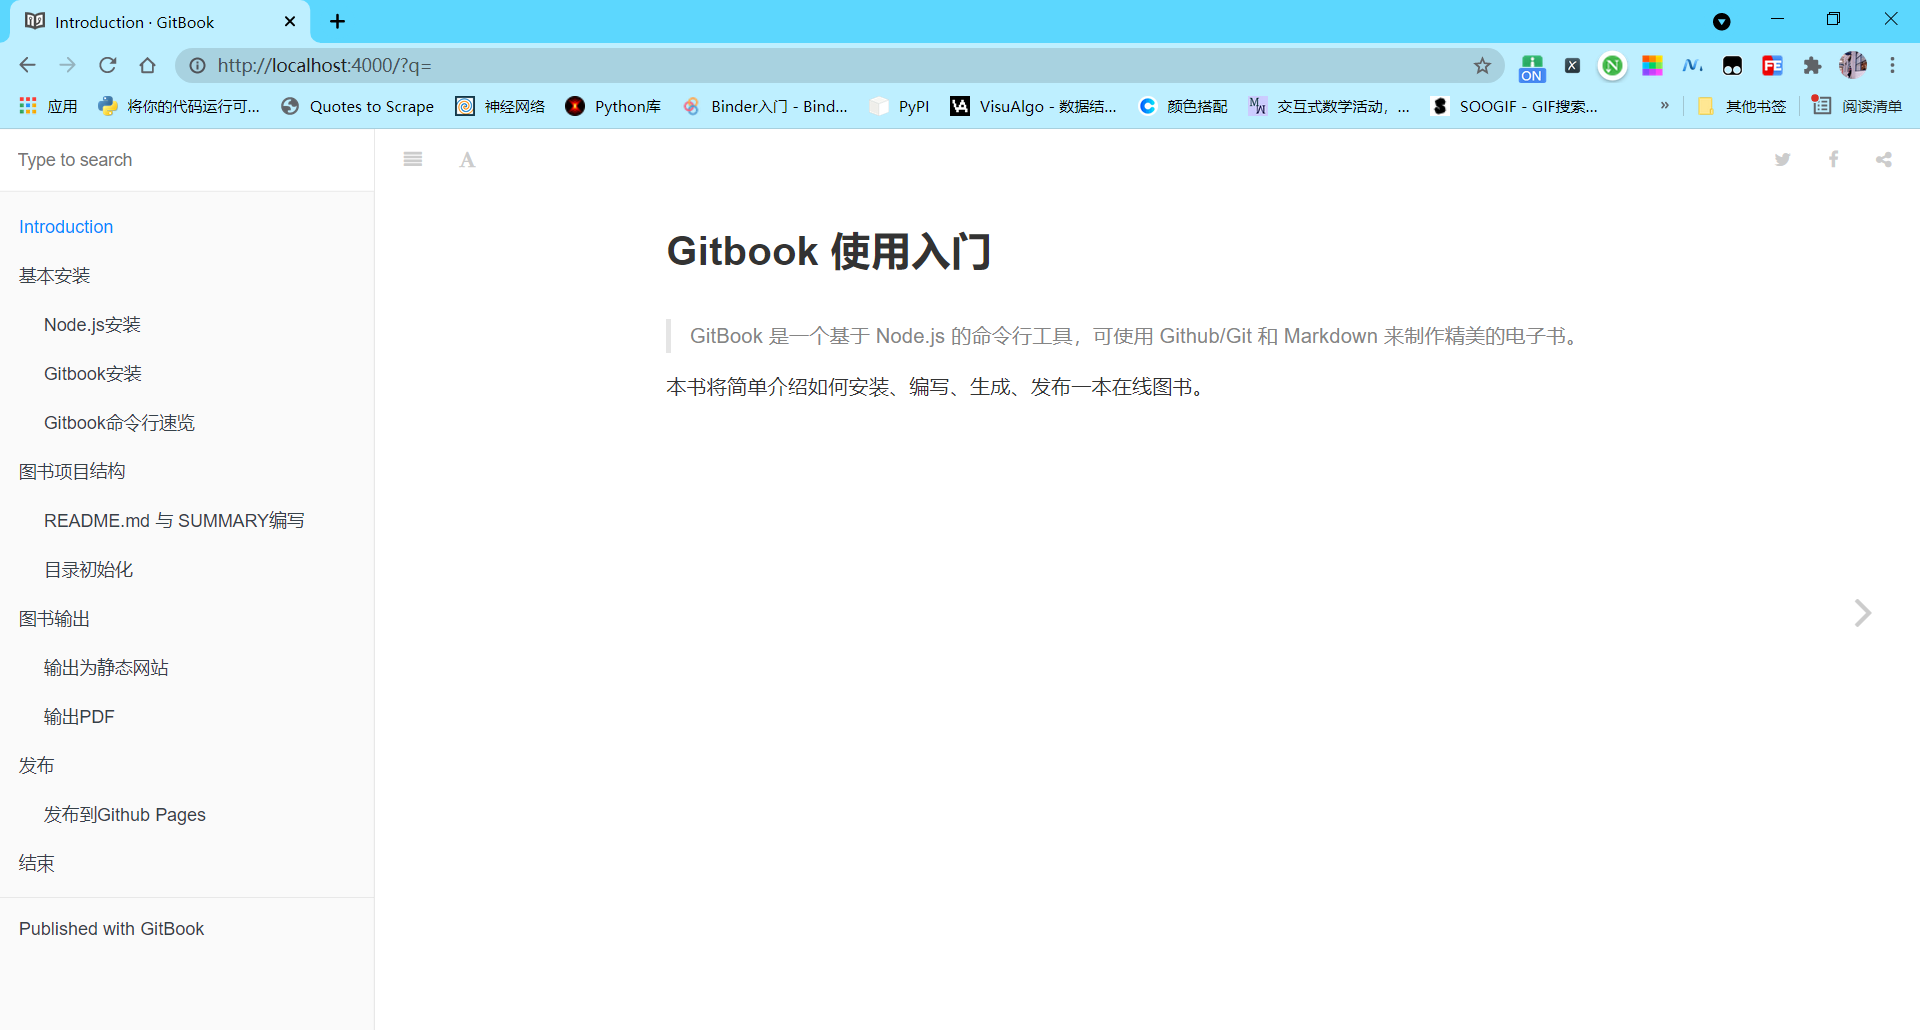Screen dimensions: 1920x1030
Task: Show more bookmarks with the chevron
Action: (1664, 105)
